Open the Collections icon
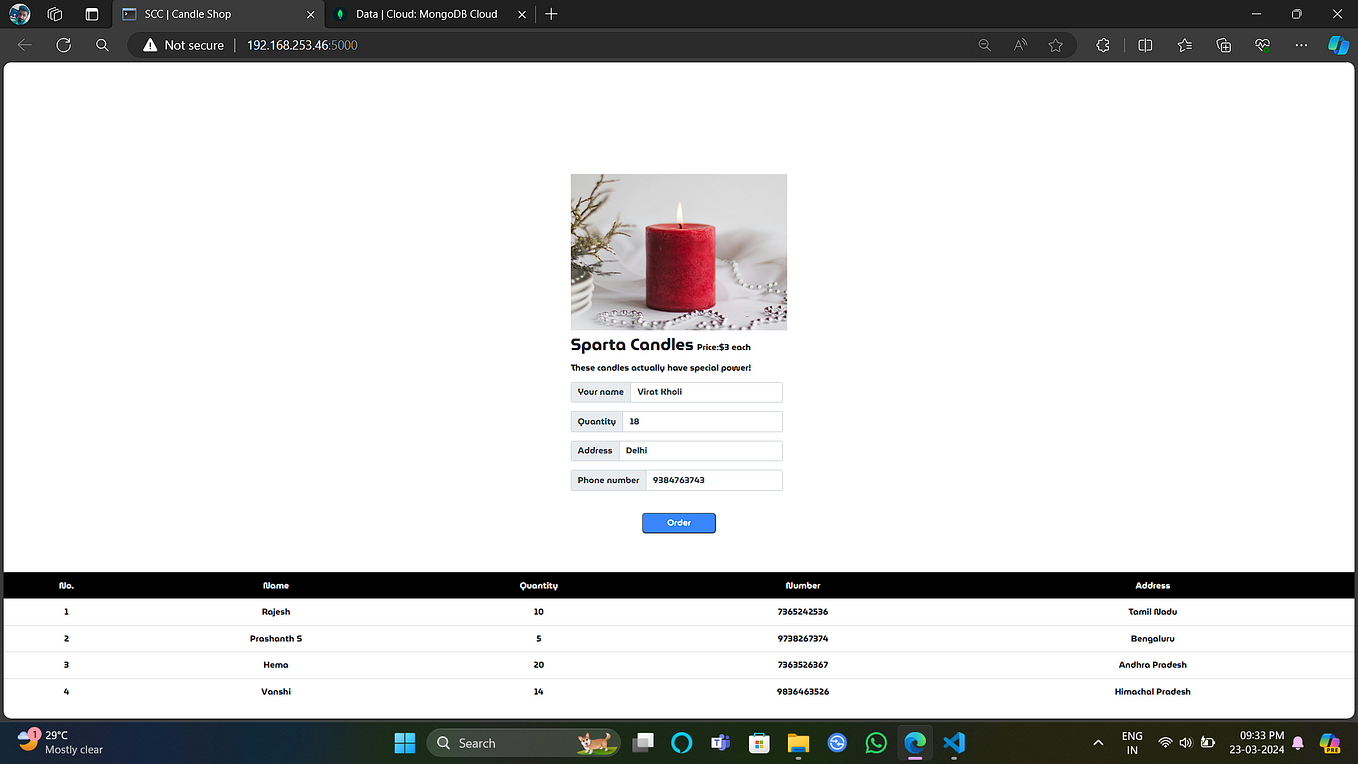This screenshot has height=764, width=1358. pyautogui.click(x=1223, y=45)
